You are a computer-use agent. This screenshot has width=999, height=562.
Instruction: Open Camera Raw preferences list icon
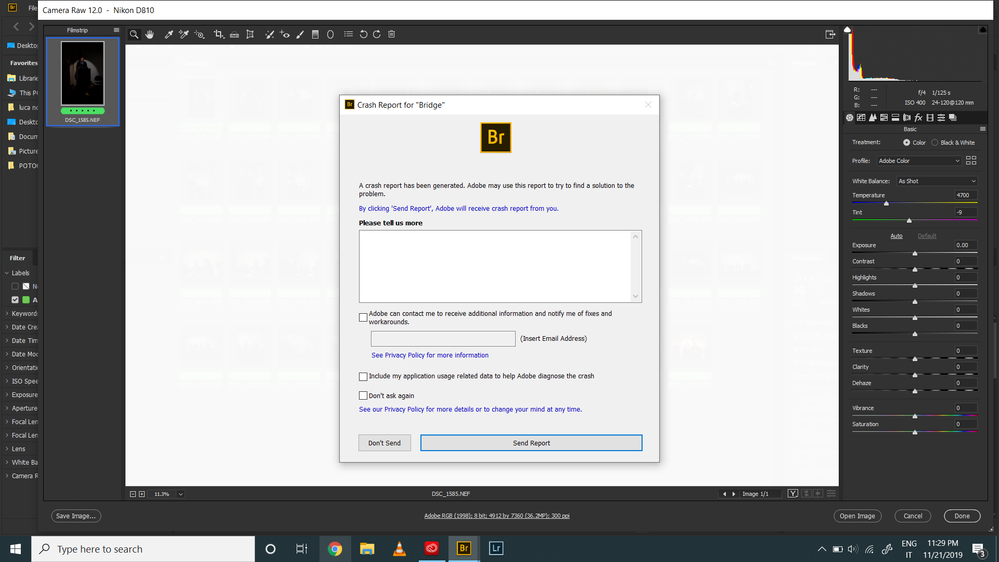tap(348, 34)
